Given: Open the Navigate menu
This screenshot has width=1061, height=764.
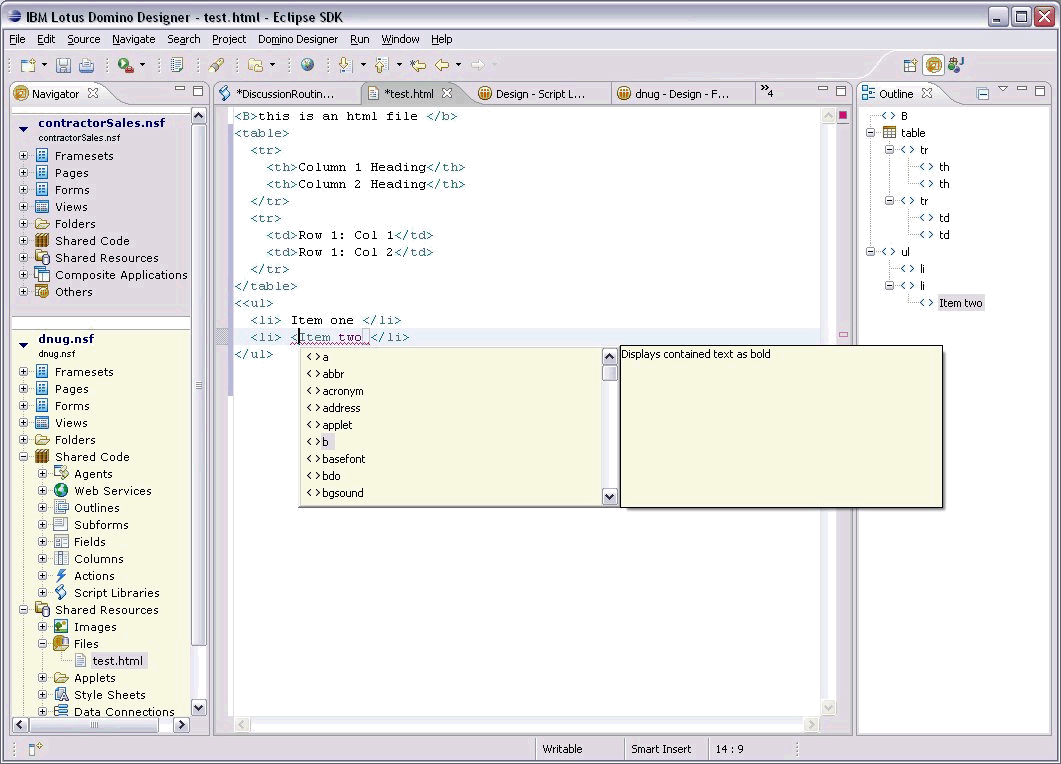Looking at the screenshot, I should (133, 39).
